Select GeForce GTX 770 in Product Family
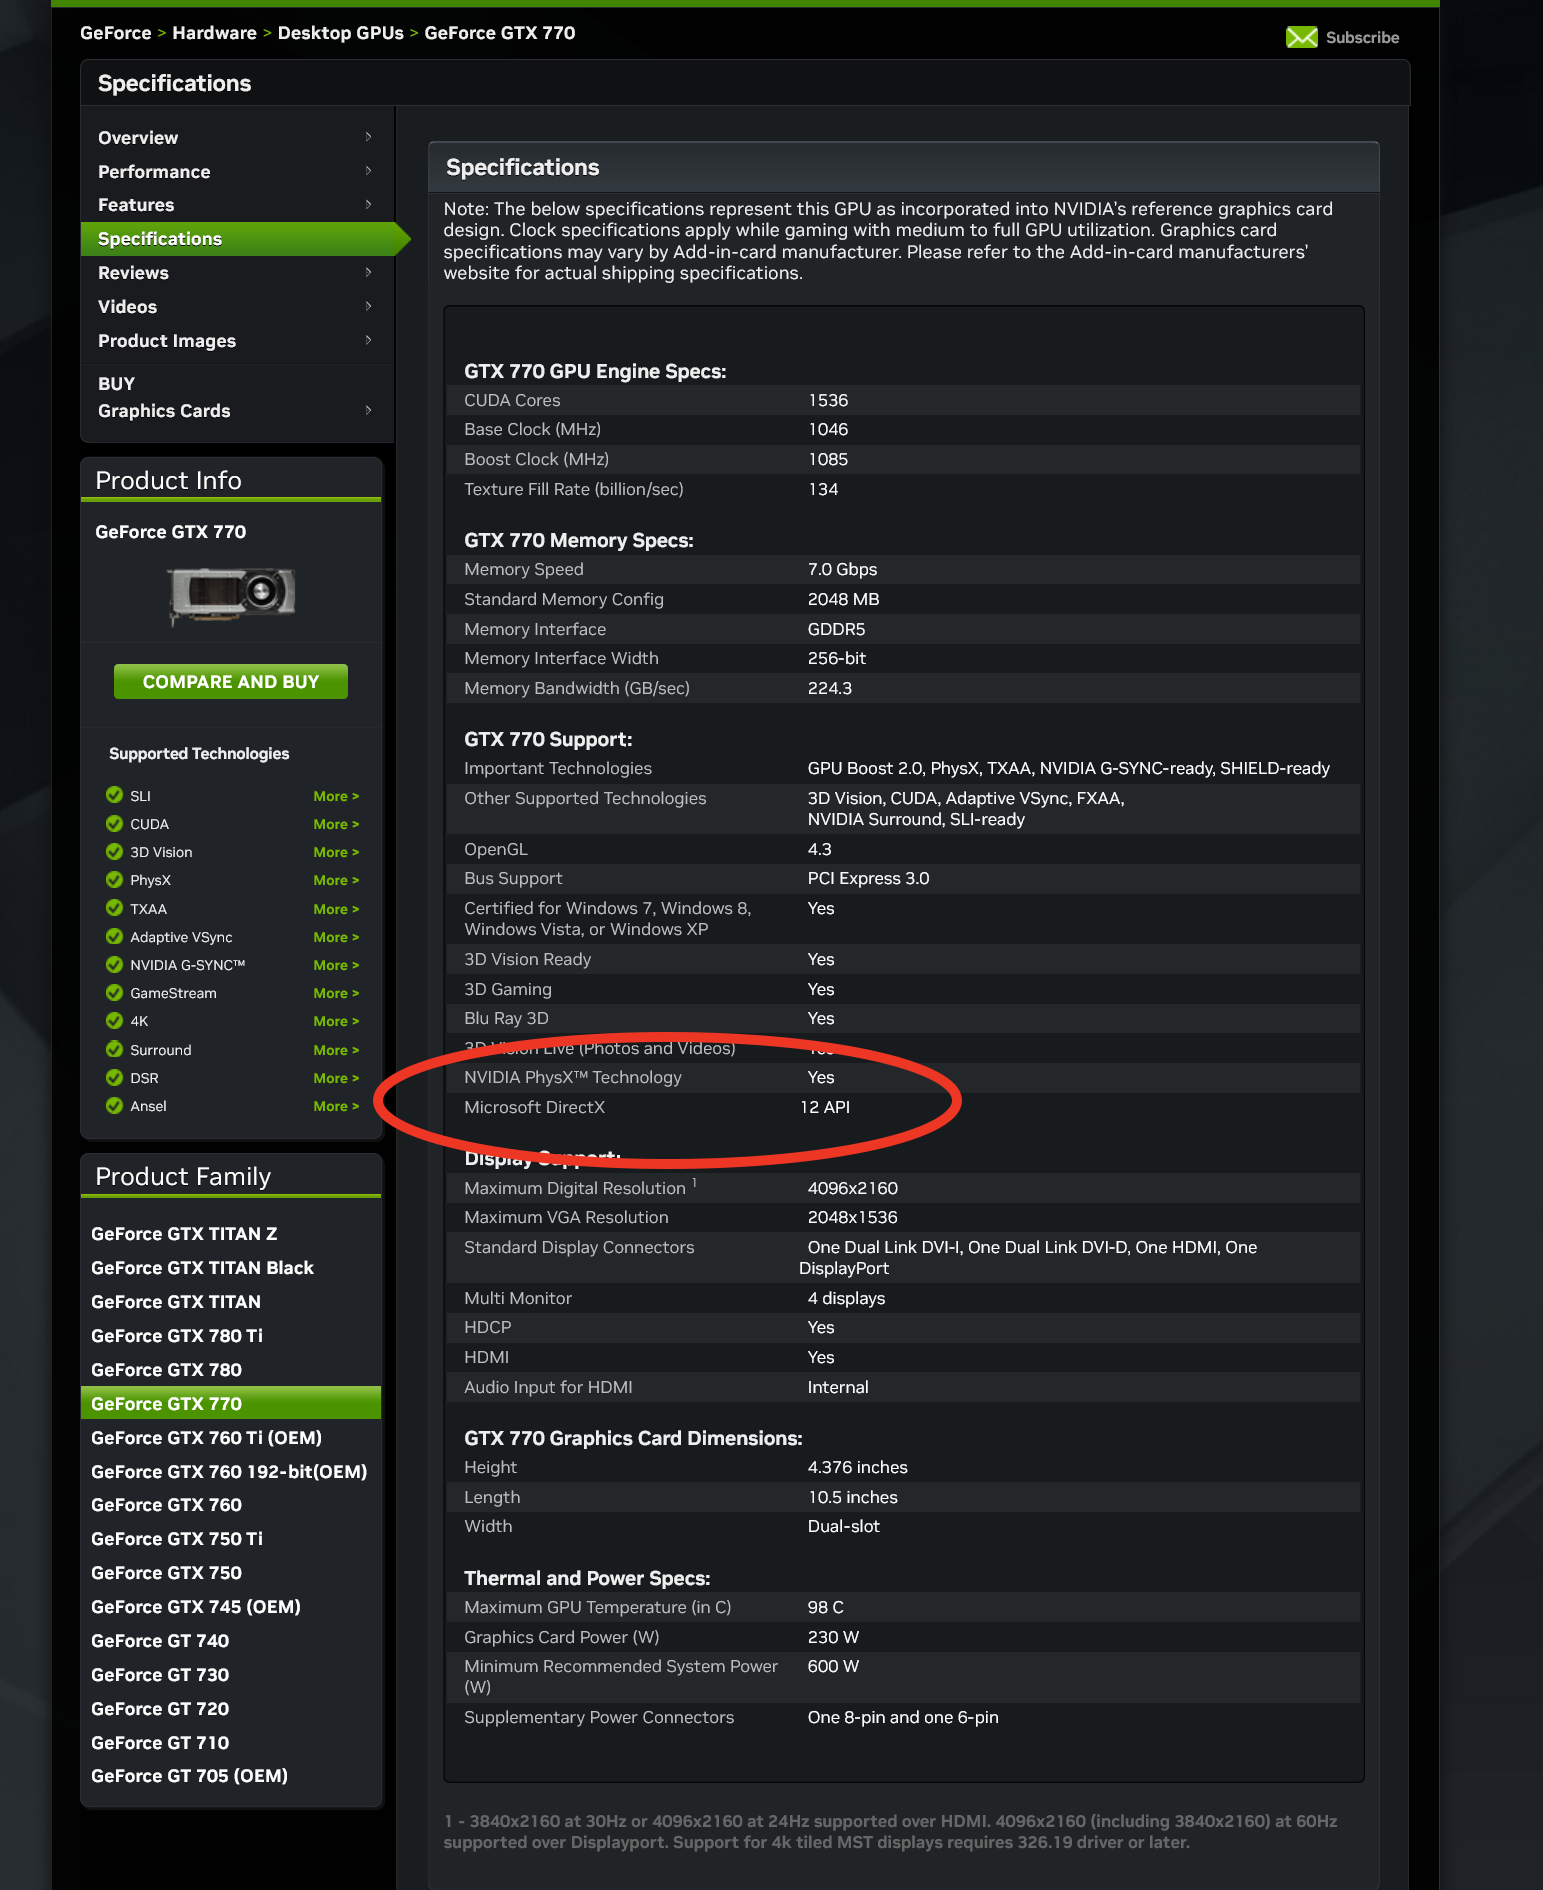The width and height of the screenshot is (1543, 1890). 231,1403
